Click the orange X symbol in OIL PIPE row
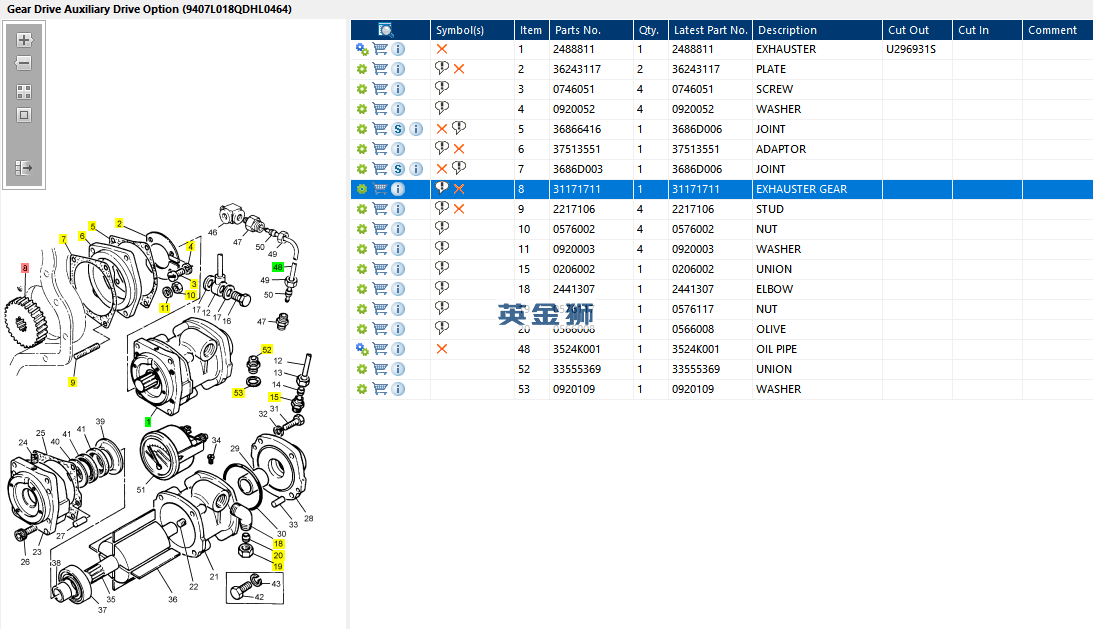This screenshot has height=629, width=1093. click(x=442, y=349)
